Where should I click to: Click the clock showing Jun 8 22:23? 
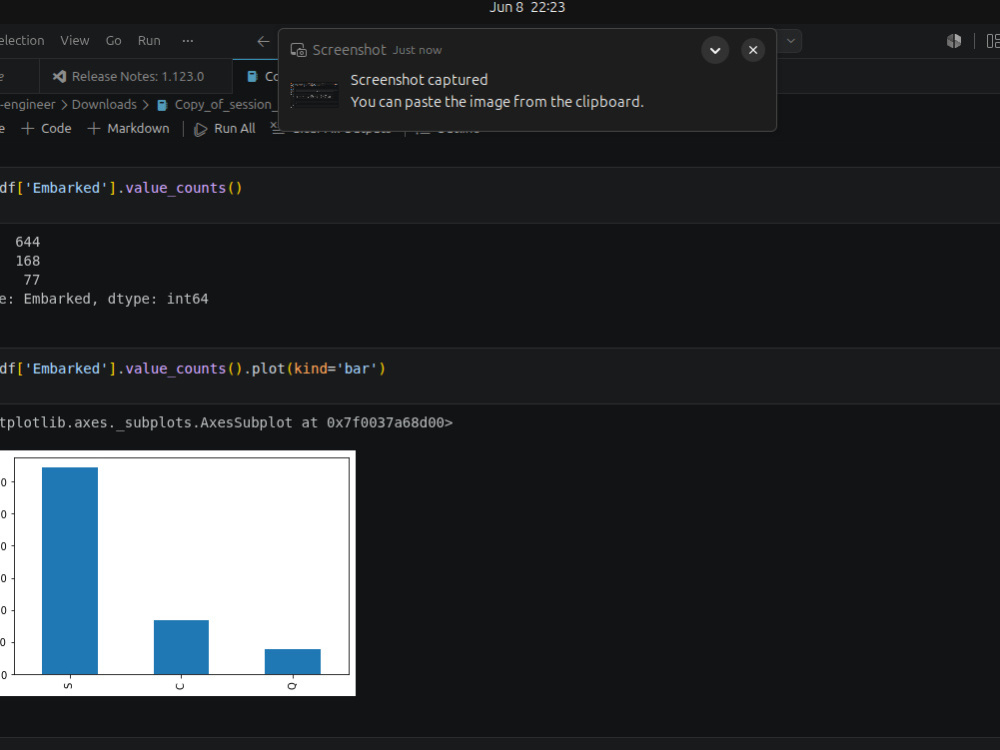(x=527, y=8)
